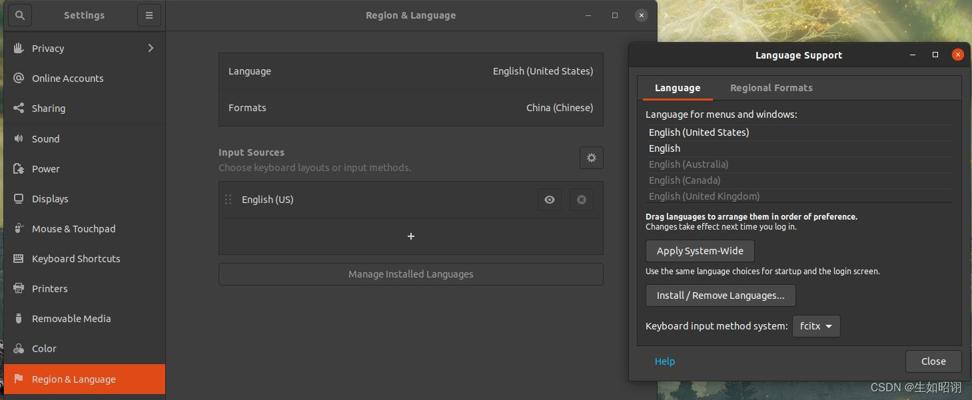Add input source with plus icon
Image resolution: width=972 pixels, height=400 pixels.
click(410, 236)
